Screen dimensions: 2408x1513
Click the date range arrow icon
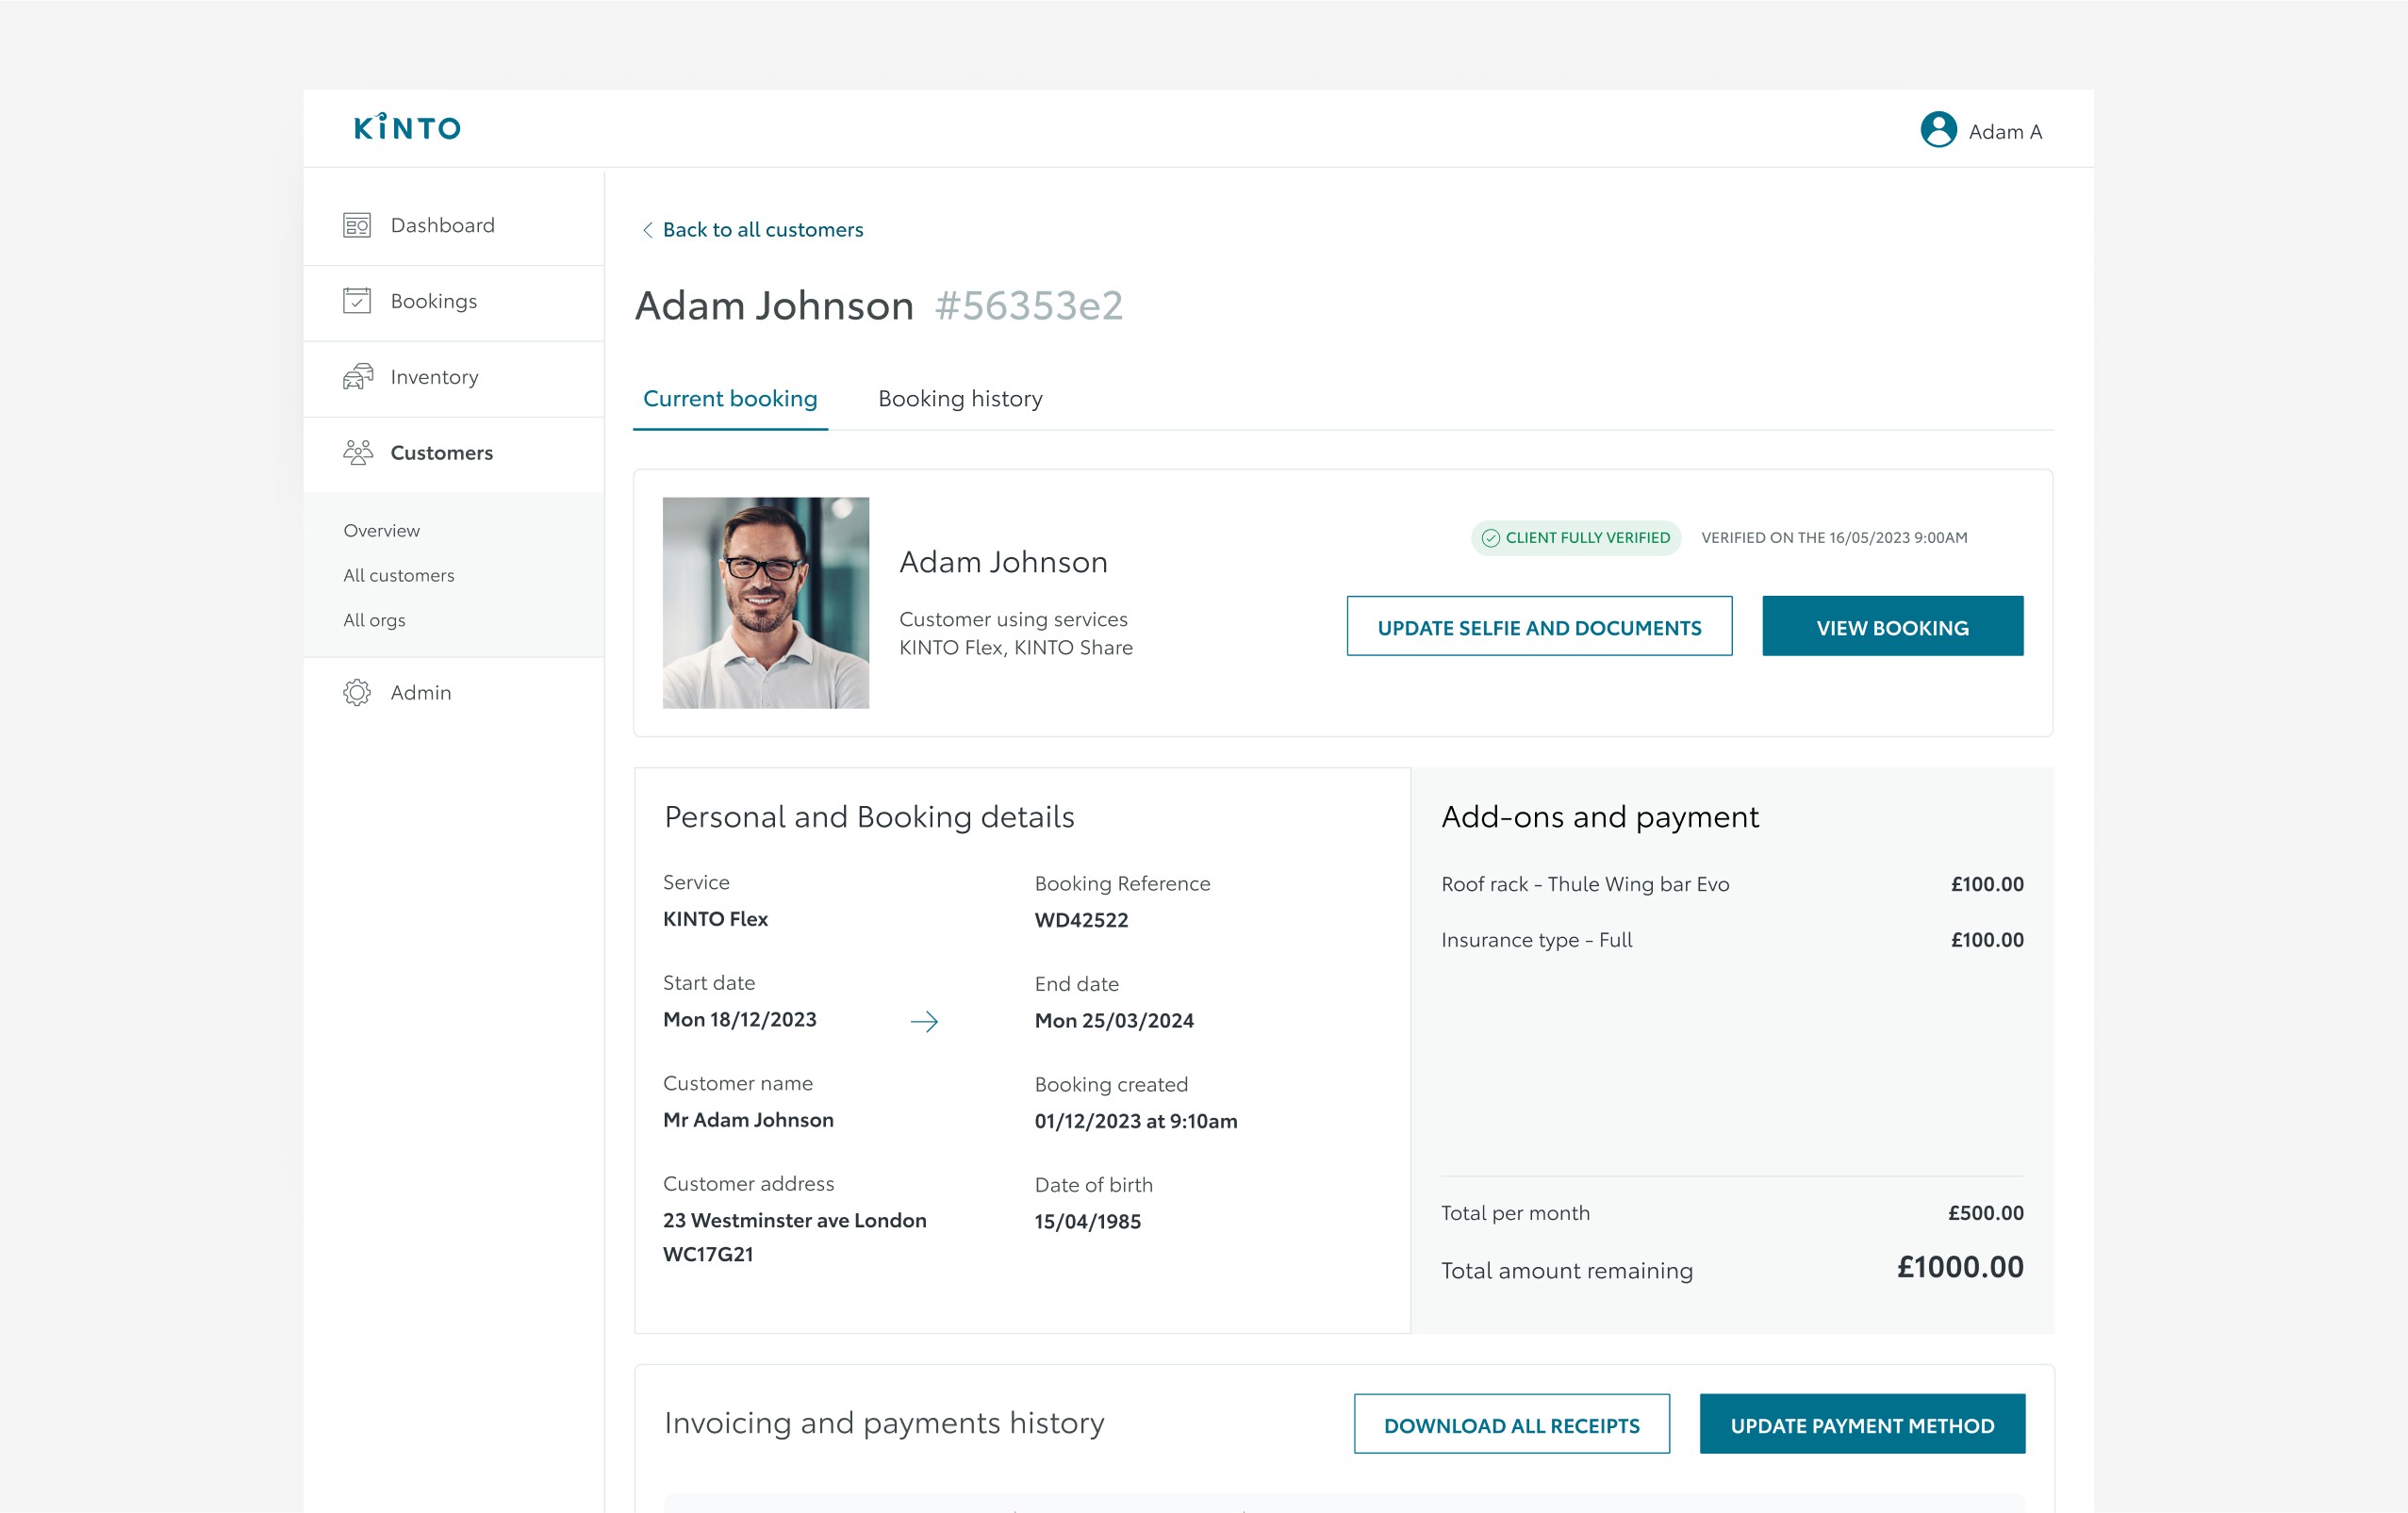pyautogui.click(x=924, y=1021)
